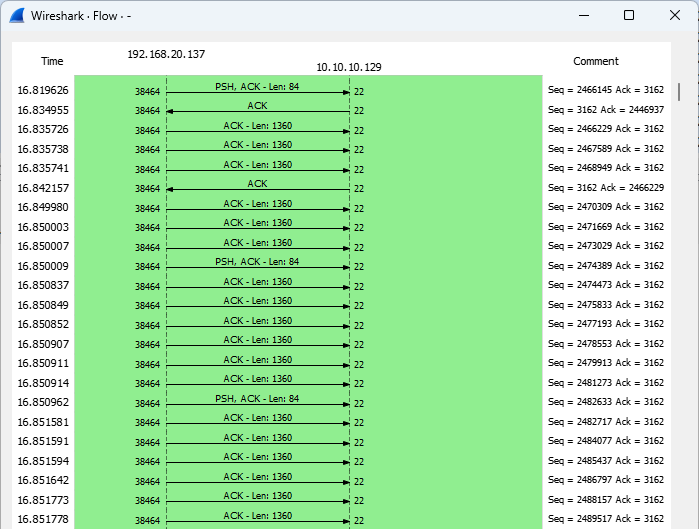The image size is (699, 529).
Task: Select flow row at time 16.850837
Action: tap(341, 285)
